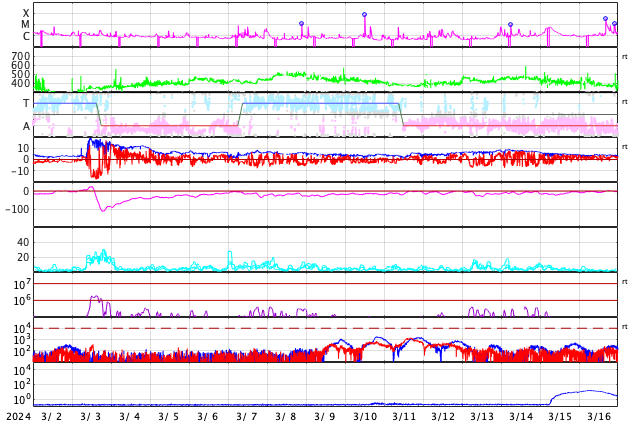Click the '3/11' date label

(x=404, y=417)
